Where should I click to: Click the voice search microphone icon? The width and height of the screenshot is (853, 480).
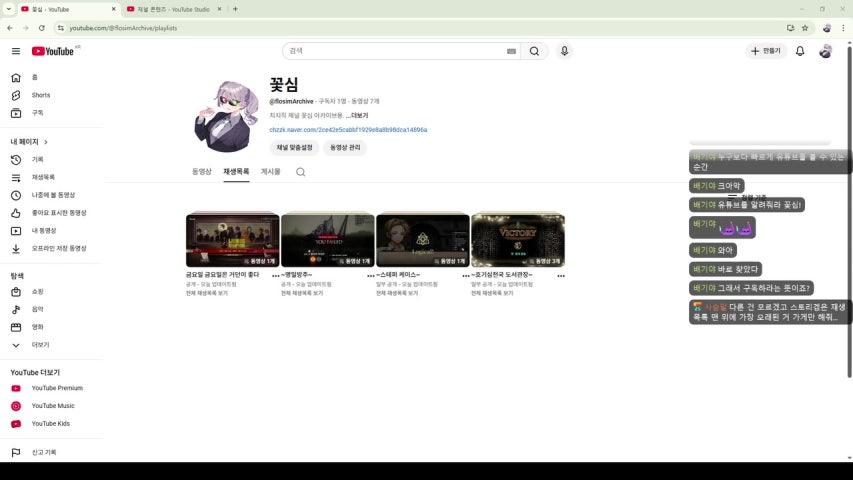pyautogui.click(x=564, y=51)
